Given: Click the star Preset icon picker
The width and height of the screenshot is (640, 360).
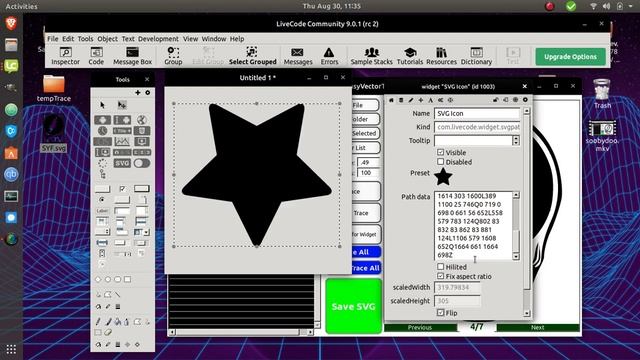Looking at the screenshot, I should click(x=443, y=177).
